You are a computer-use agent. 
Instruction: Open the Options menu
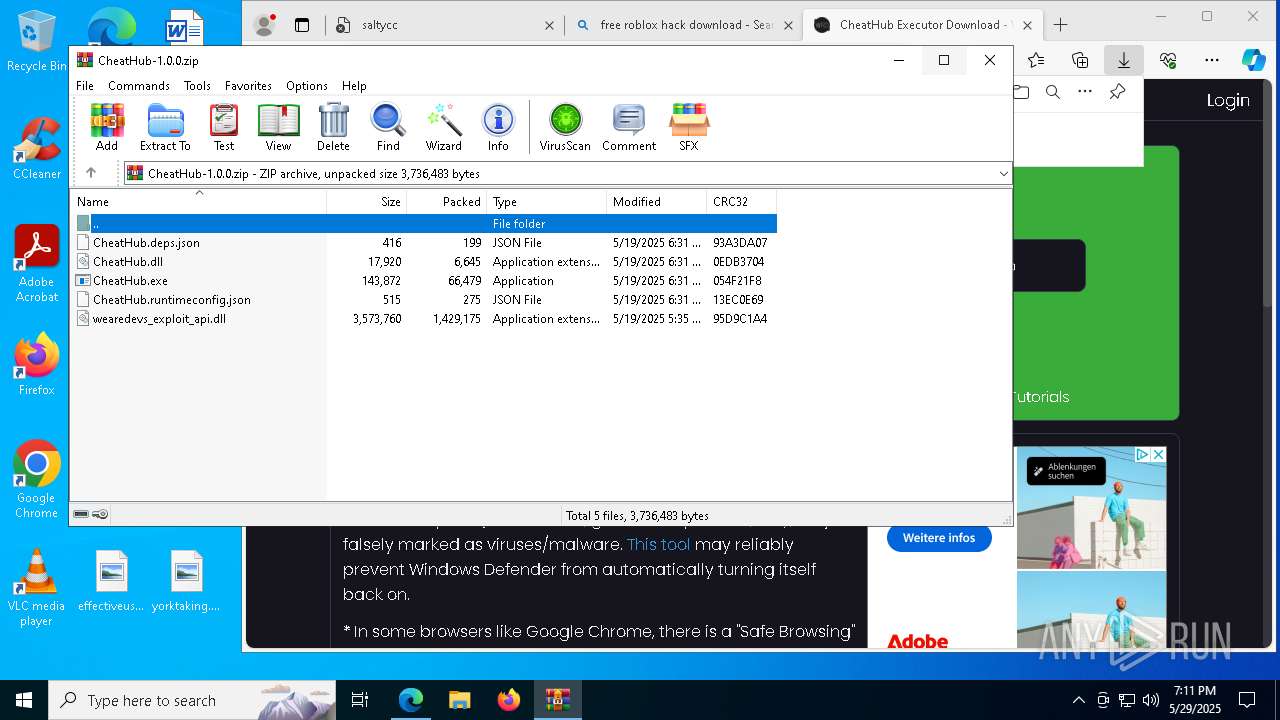point(307,86)
